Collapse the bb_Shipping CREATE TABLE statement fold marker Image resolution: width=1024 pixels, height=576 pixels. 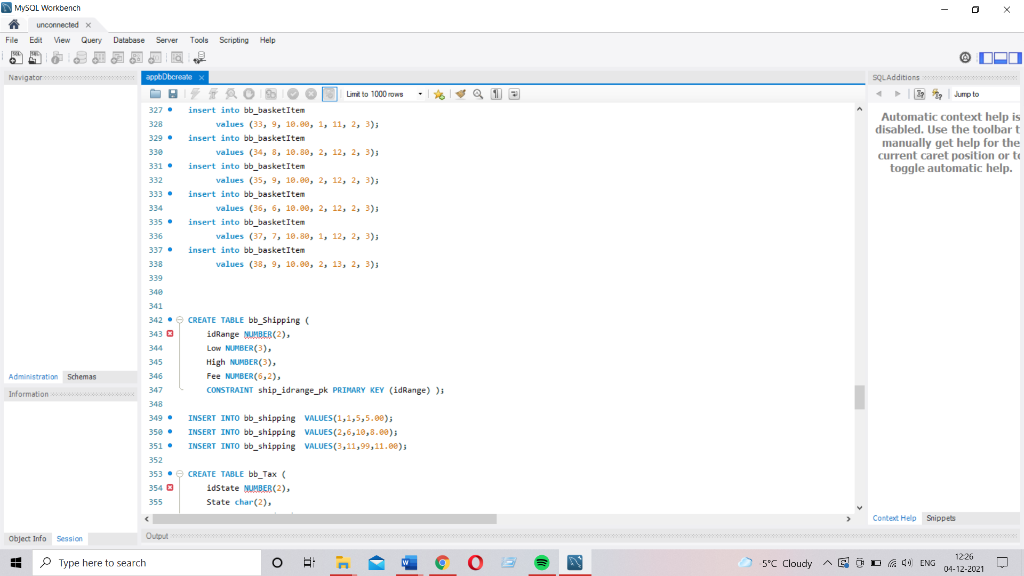pyautogui.click(x=178, y=320)
